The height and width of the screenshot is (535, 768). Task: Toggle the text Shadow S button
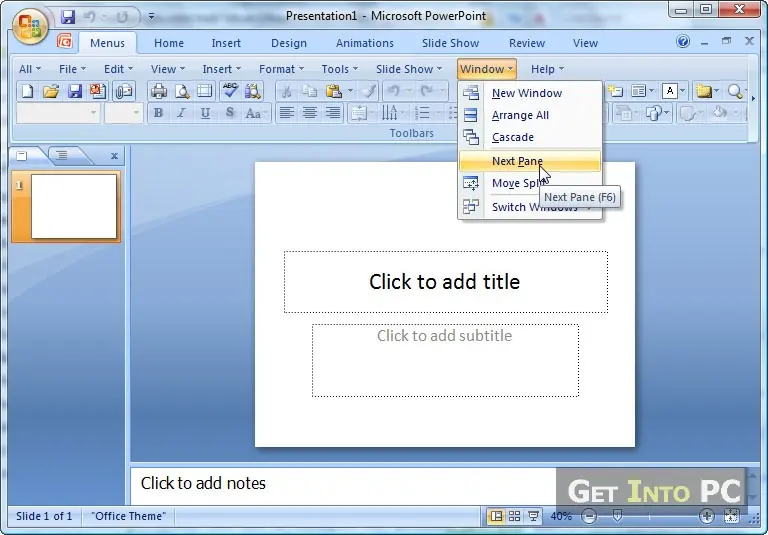[229, 113]
